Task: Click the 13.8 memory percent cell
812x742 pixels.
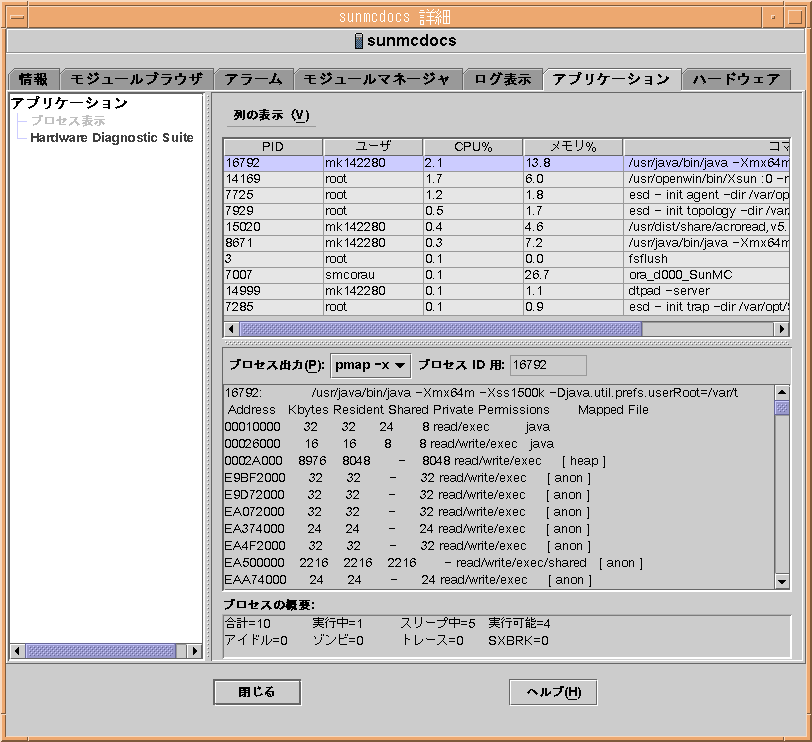Action: coord(573,163)
